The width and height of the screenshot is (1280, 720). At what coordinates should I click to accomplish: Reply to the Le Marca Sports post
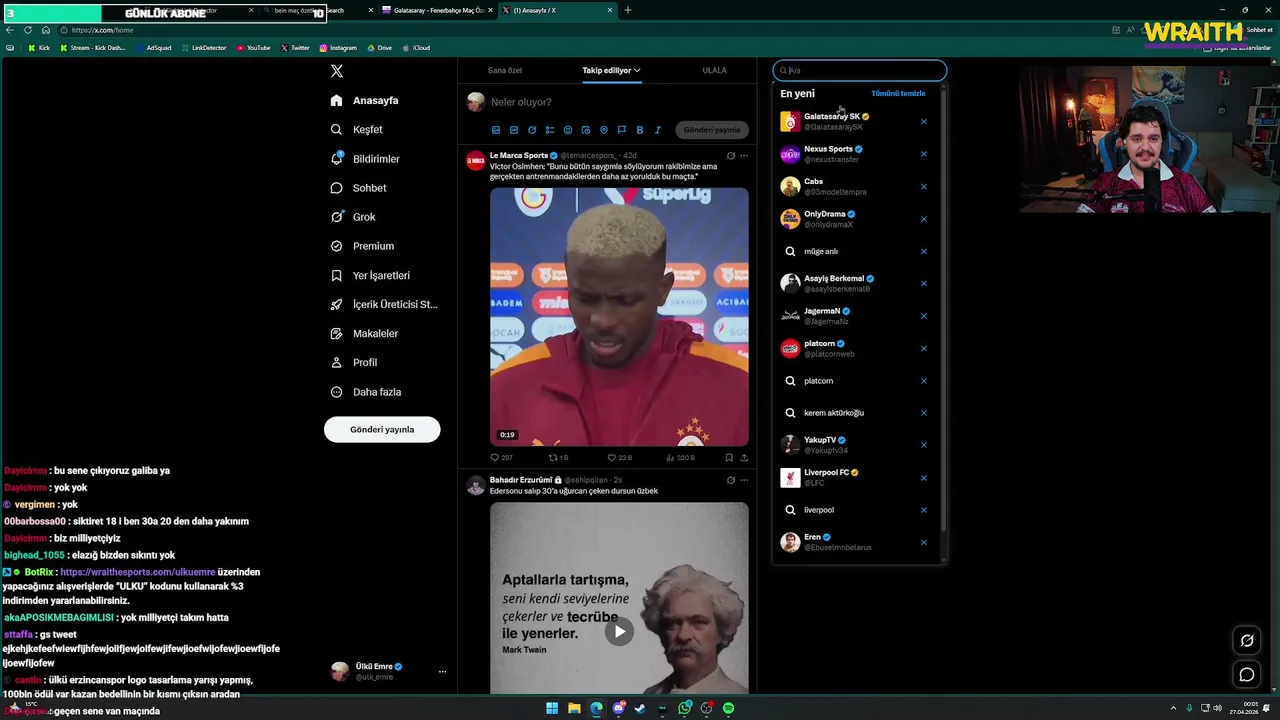tap(501, 458)
